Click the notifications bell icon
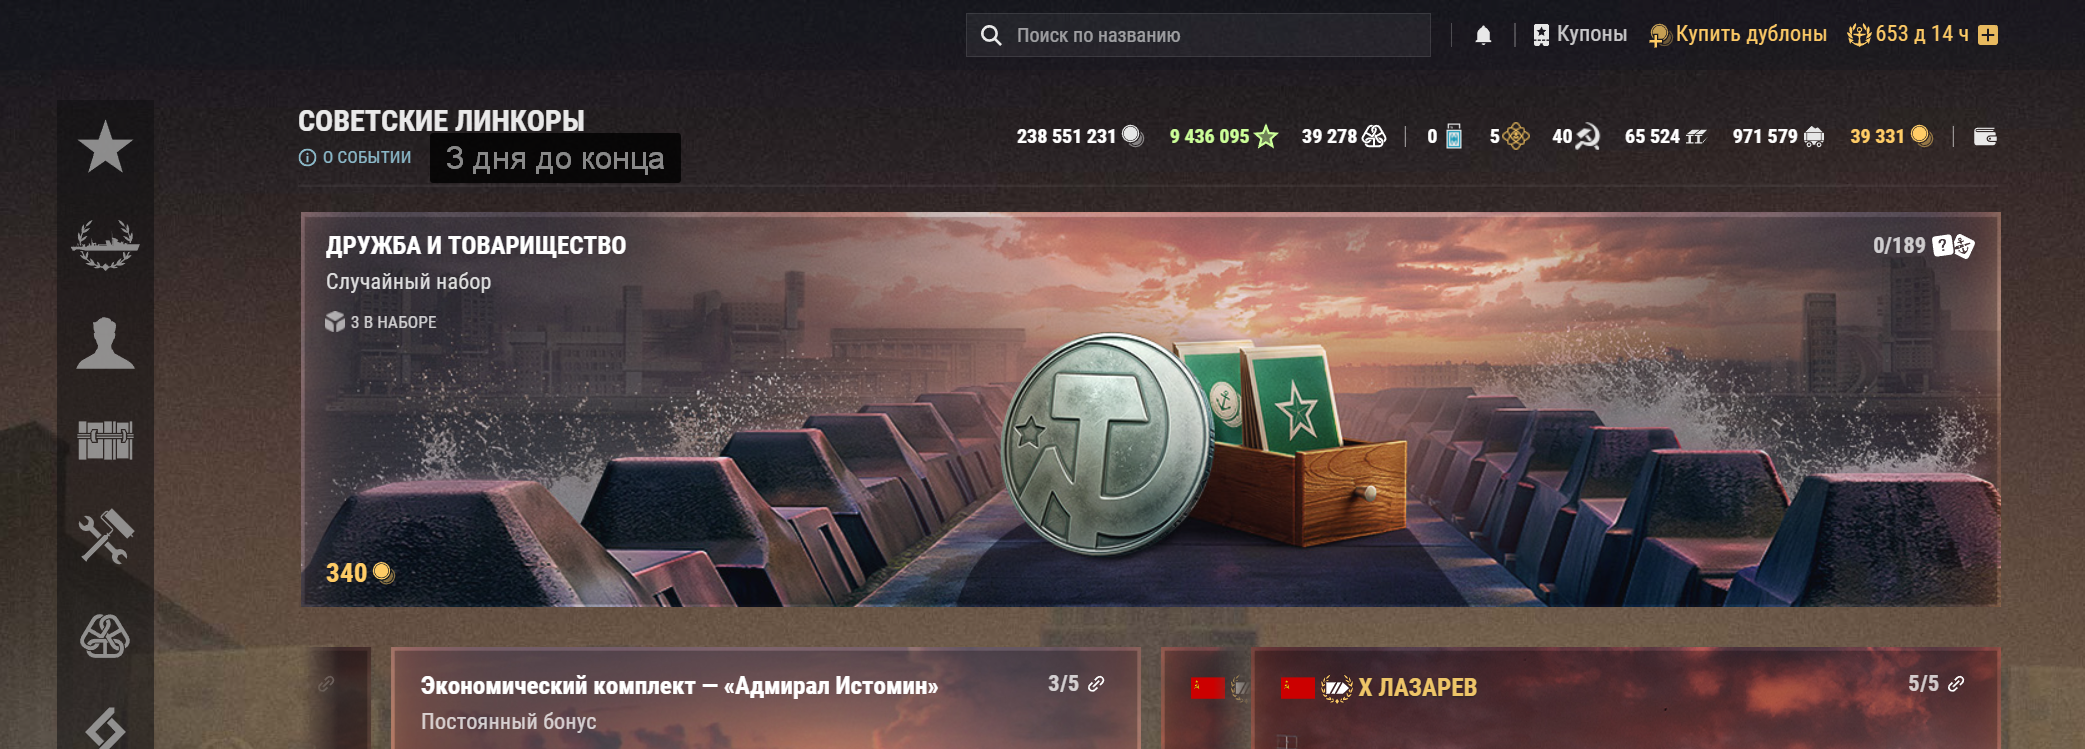Screen dimensions: 2085x749 tap(1483, 35)
